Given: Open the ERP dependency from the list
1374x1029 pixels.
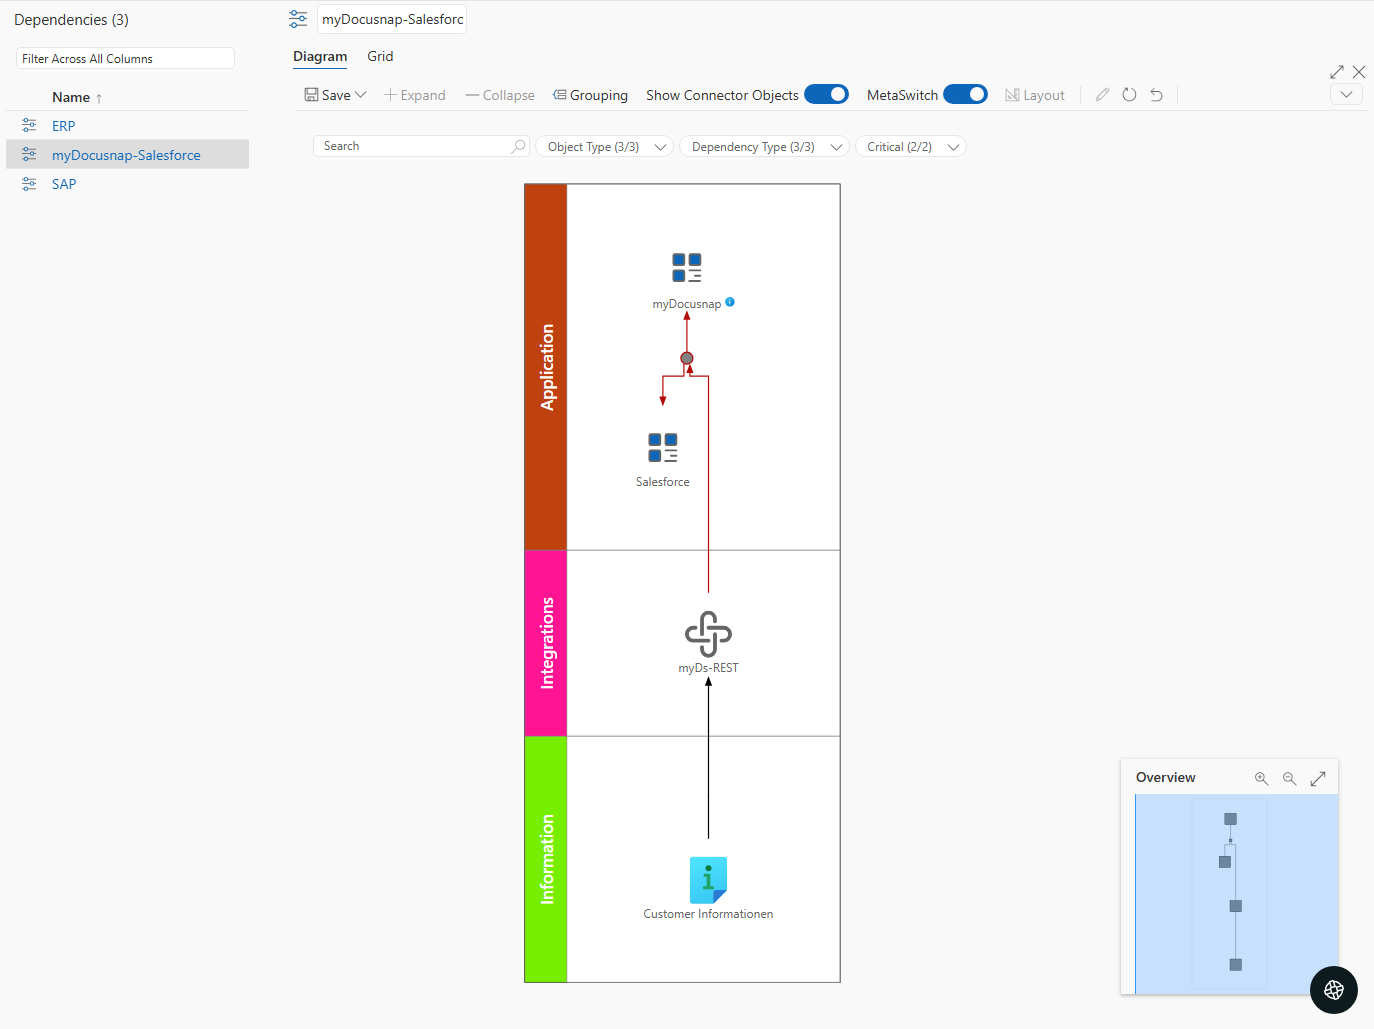Looking at the screenshot, I should click(63, 125).
